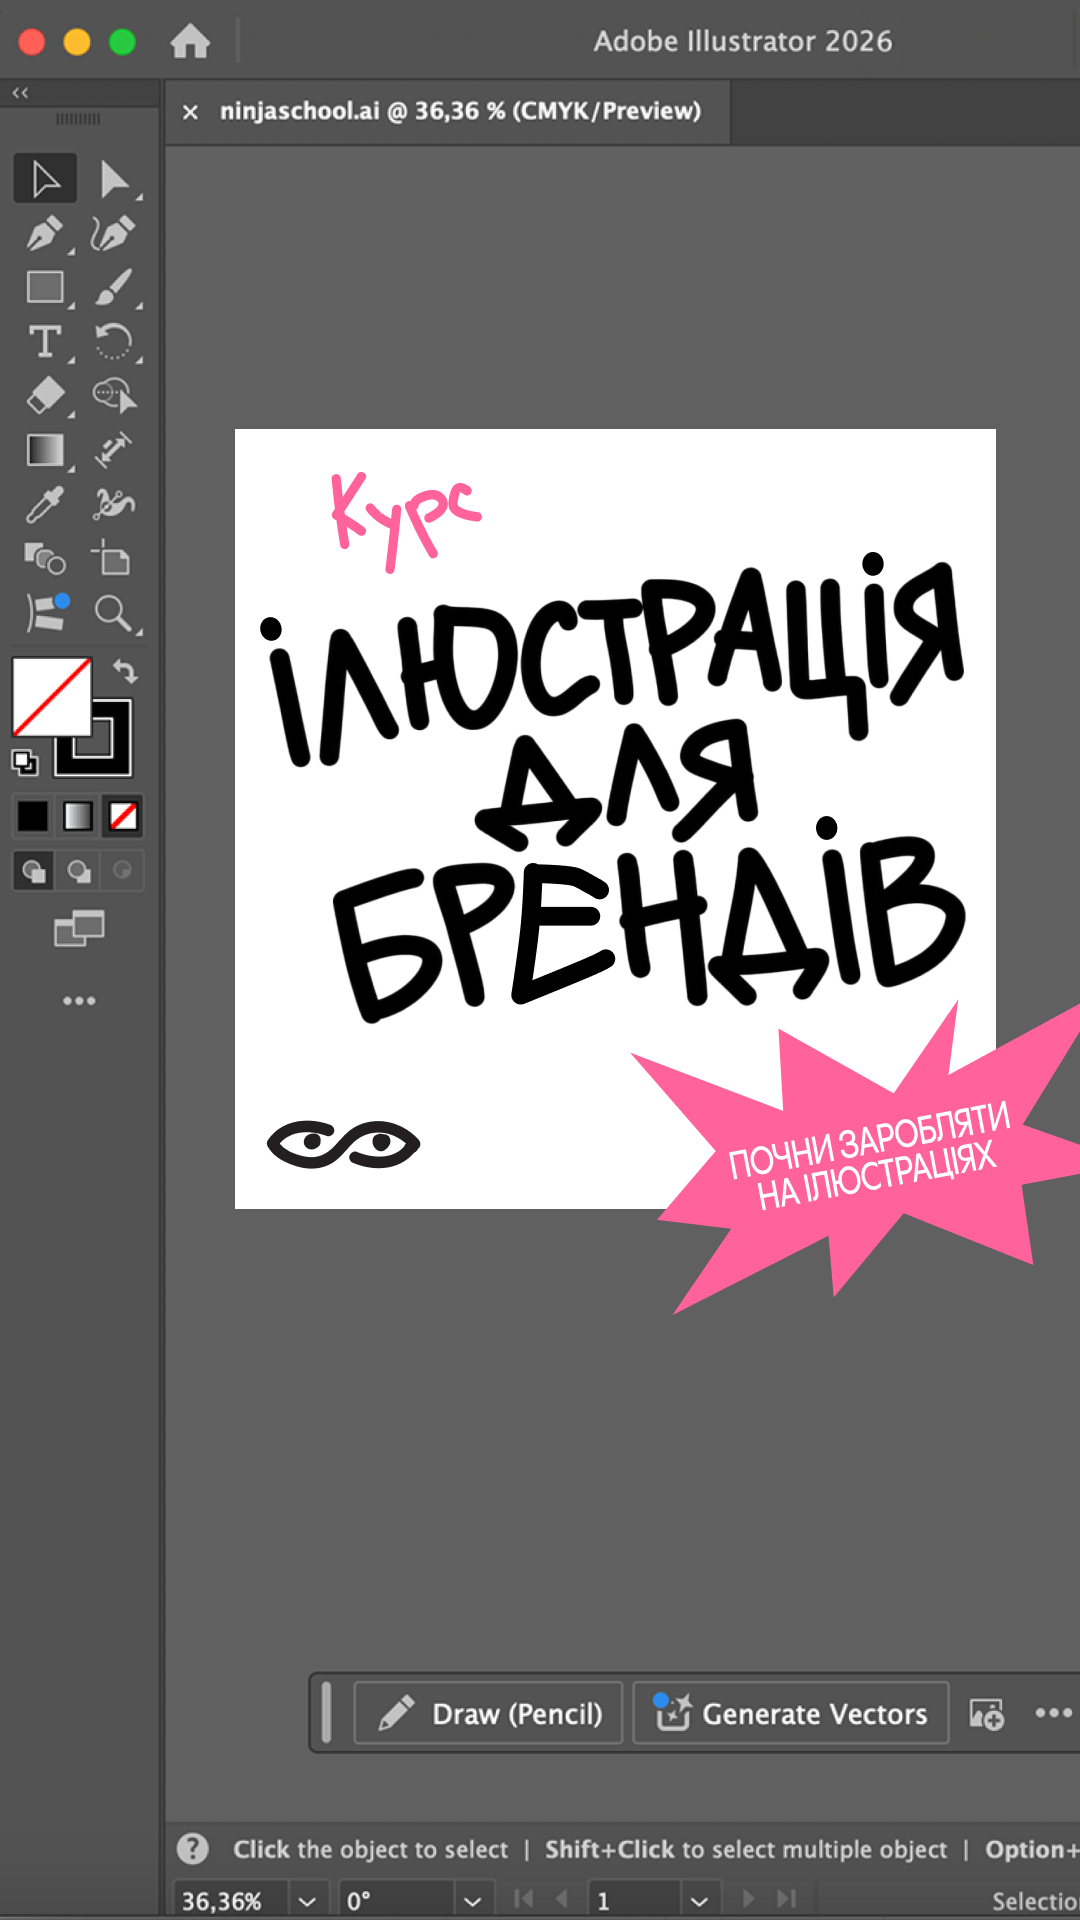
Task: Select the Dimension measuring tool
Action: point(114,450)
